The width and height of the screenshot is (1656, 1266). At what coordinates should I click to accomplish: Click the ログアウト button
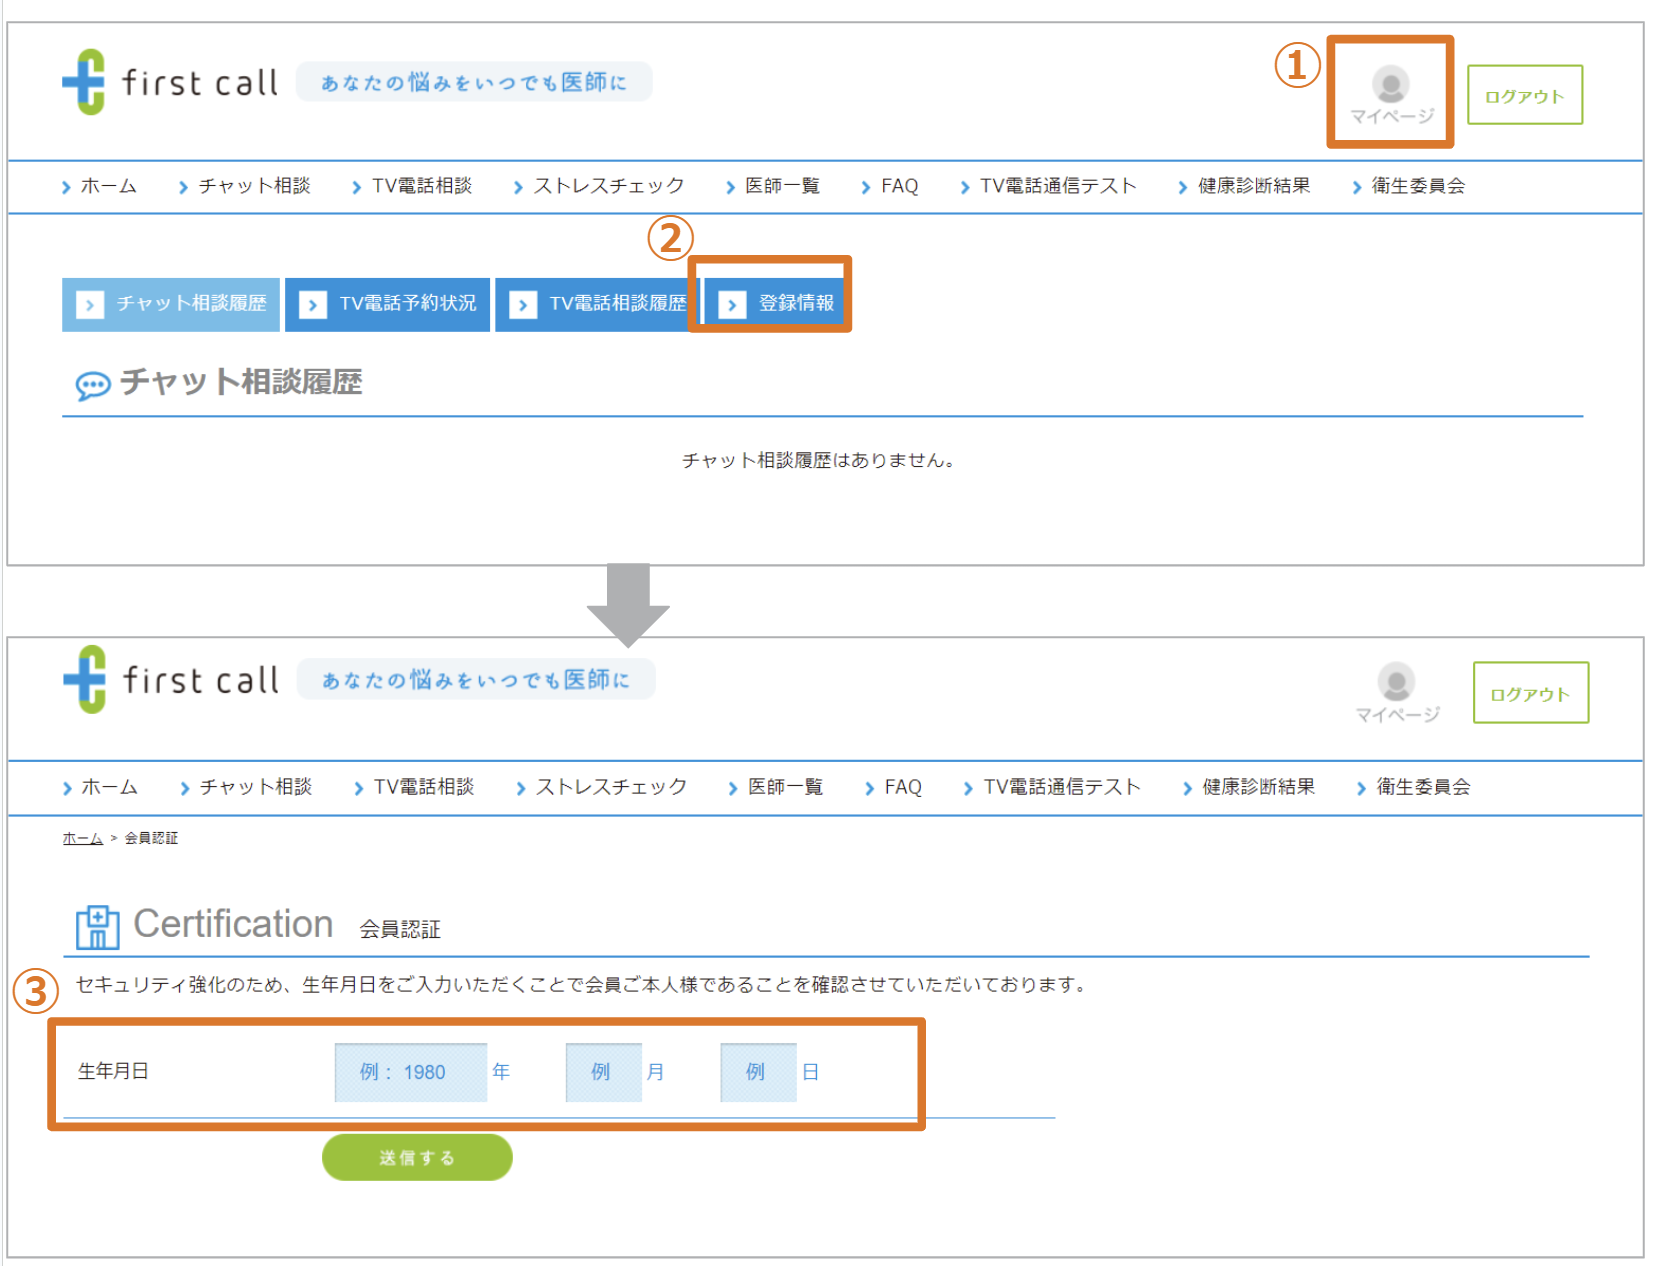click(1524, 94)
